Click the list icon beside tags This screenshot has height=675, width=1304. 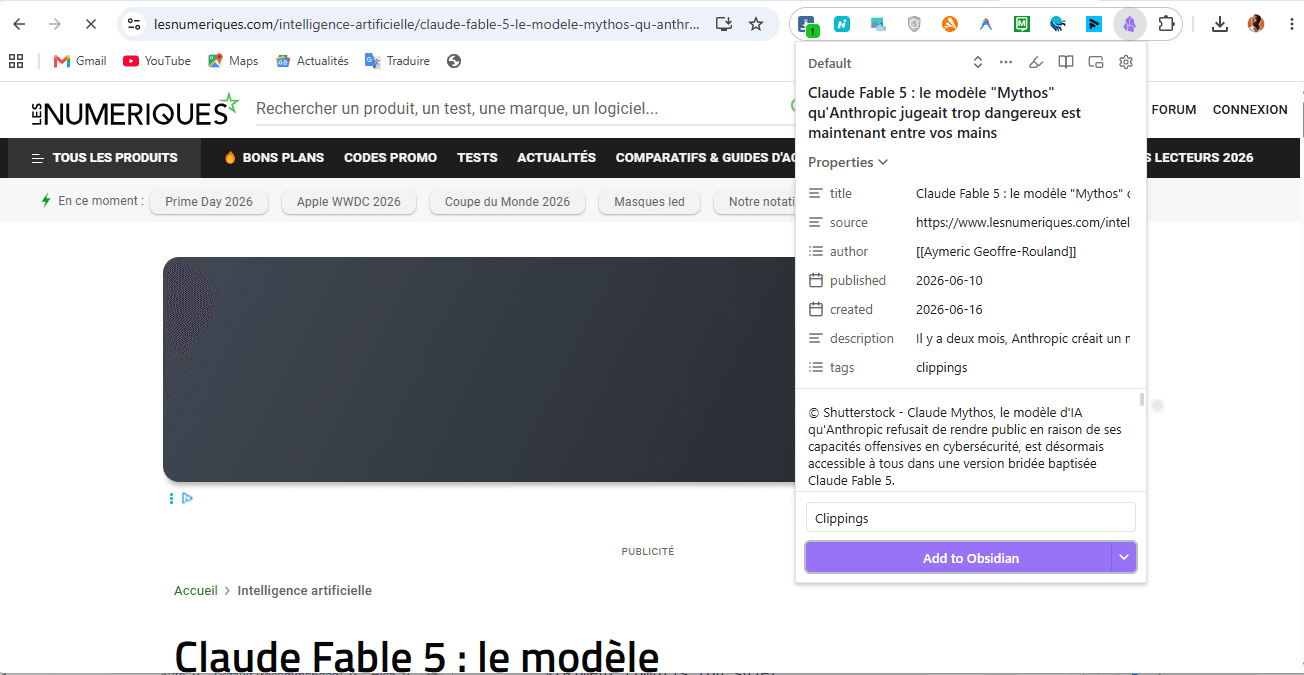pyautogui.click(x=816, y=367)
